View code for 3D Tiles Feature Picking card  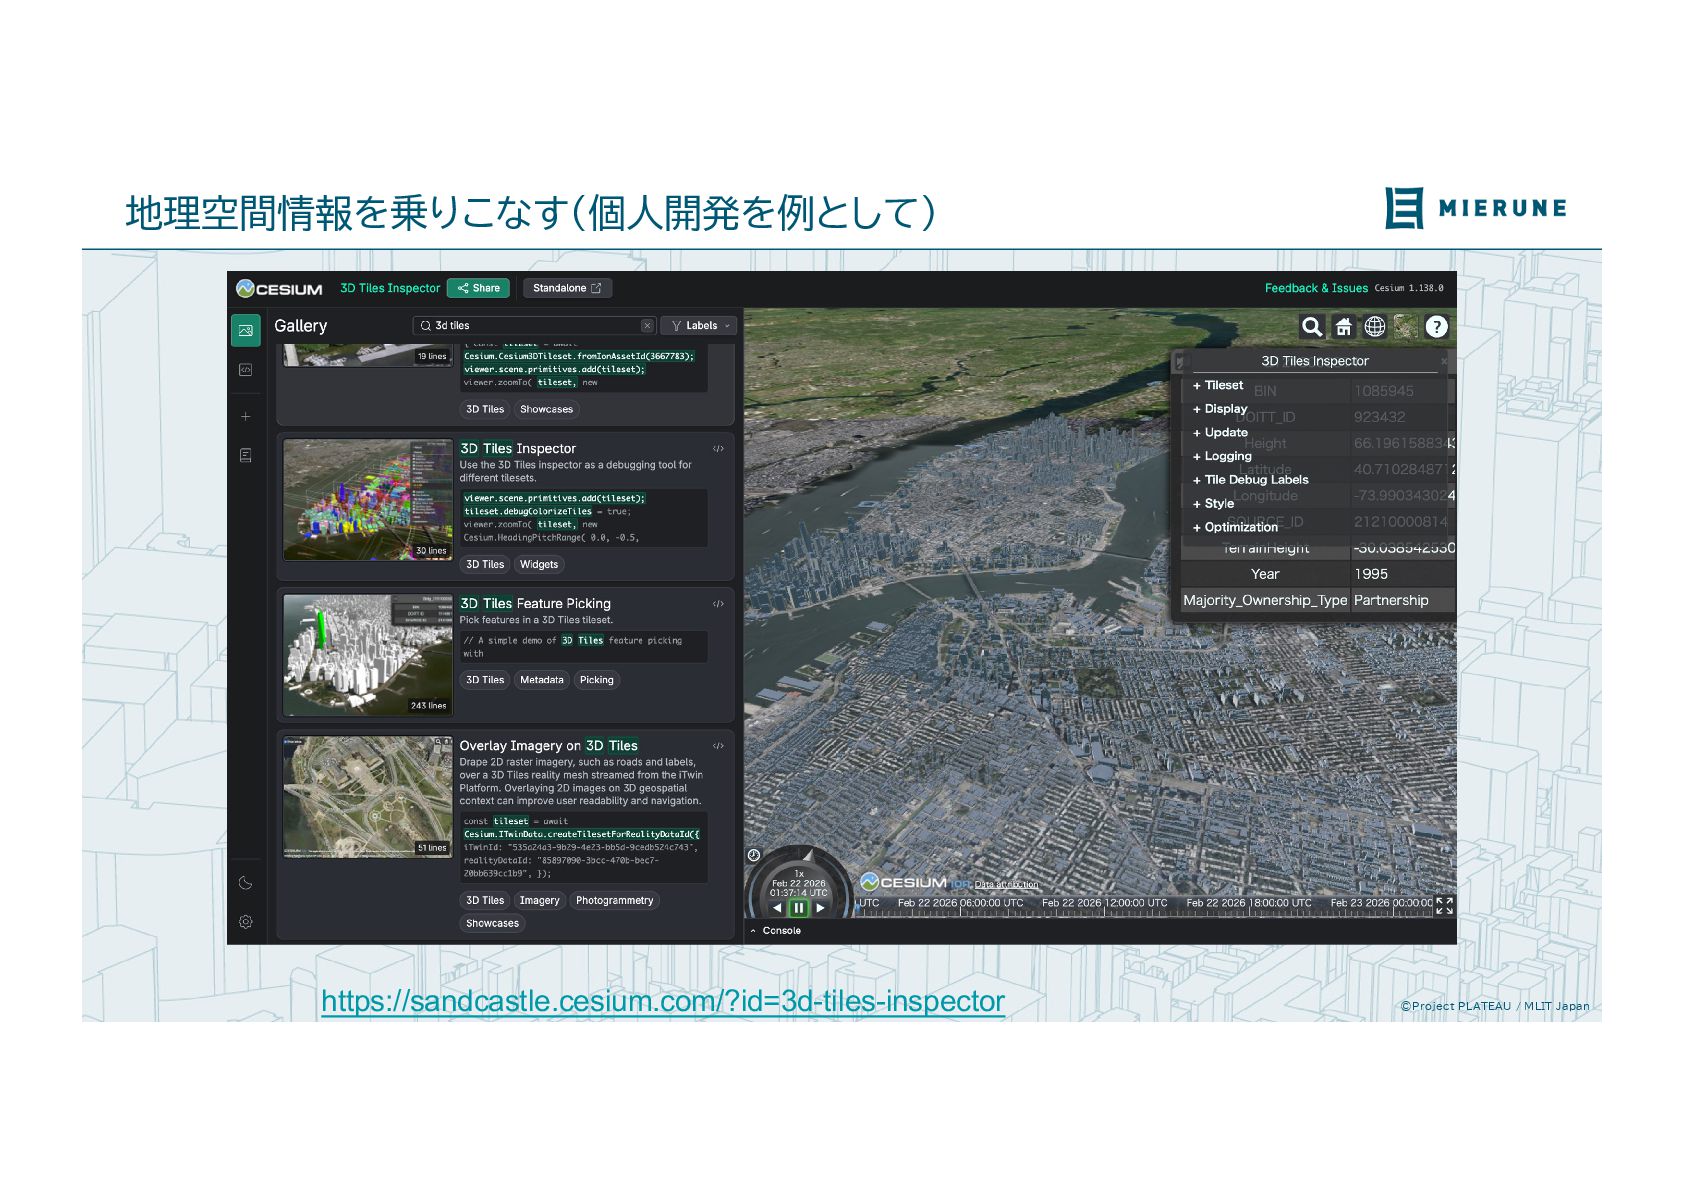coord(718,604)
